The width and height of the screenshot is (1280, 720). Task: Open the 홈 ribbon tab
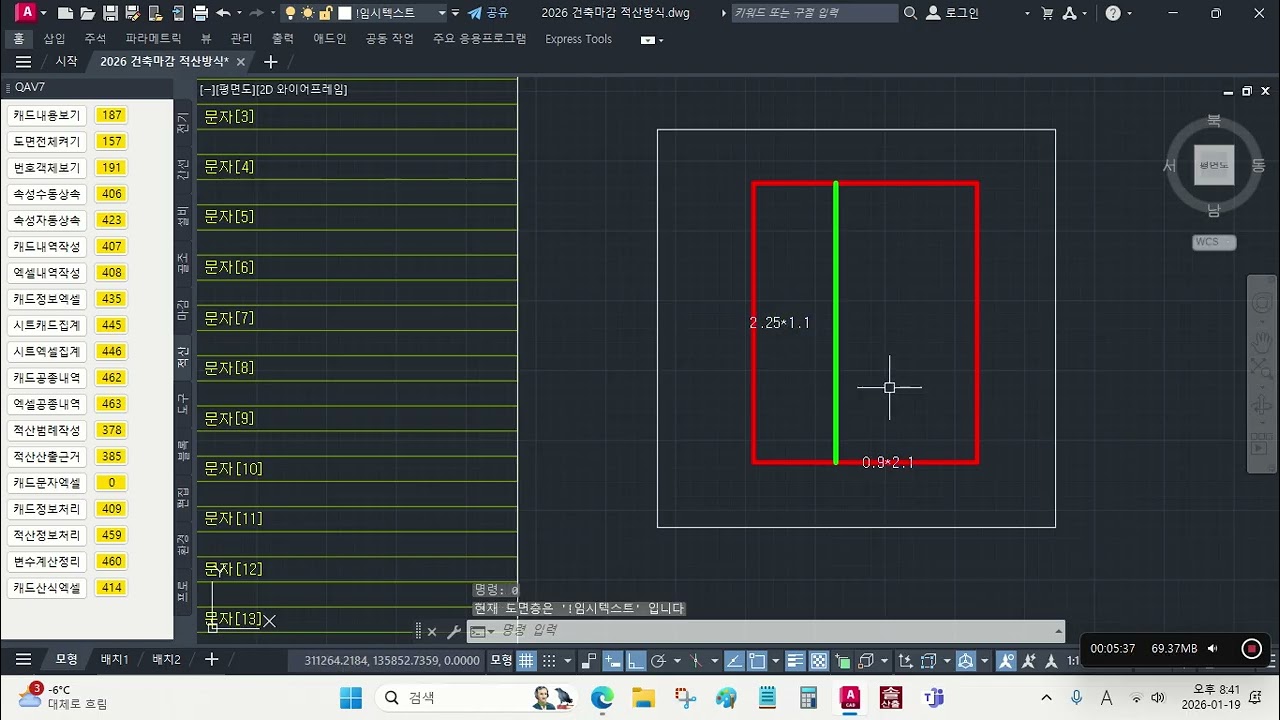click(x=18, y=39)
